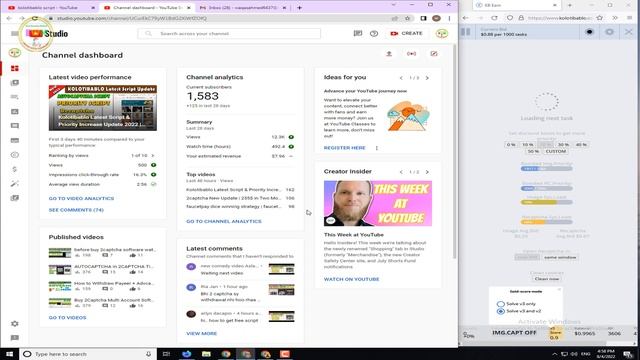Screen dimensions: 640x360
Task: Click the channel avatar in left sidebar
Action: click(x=15, y=53)
